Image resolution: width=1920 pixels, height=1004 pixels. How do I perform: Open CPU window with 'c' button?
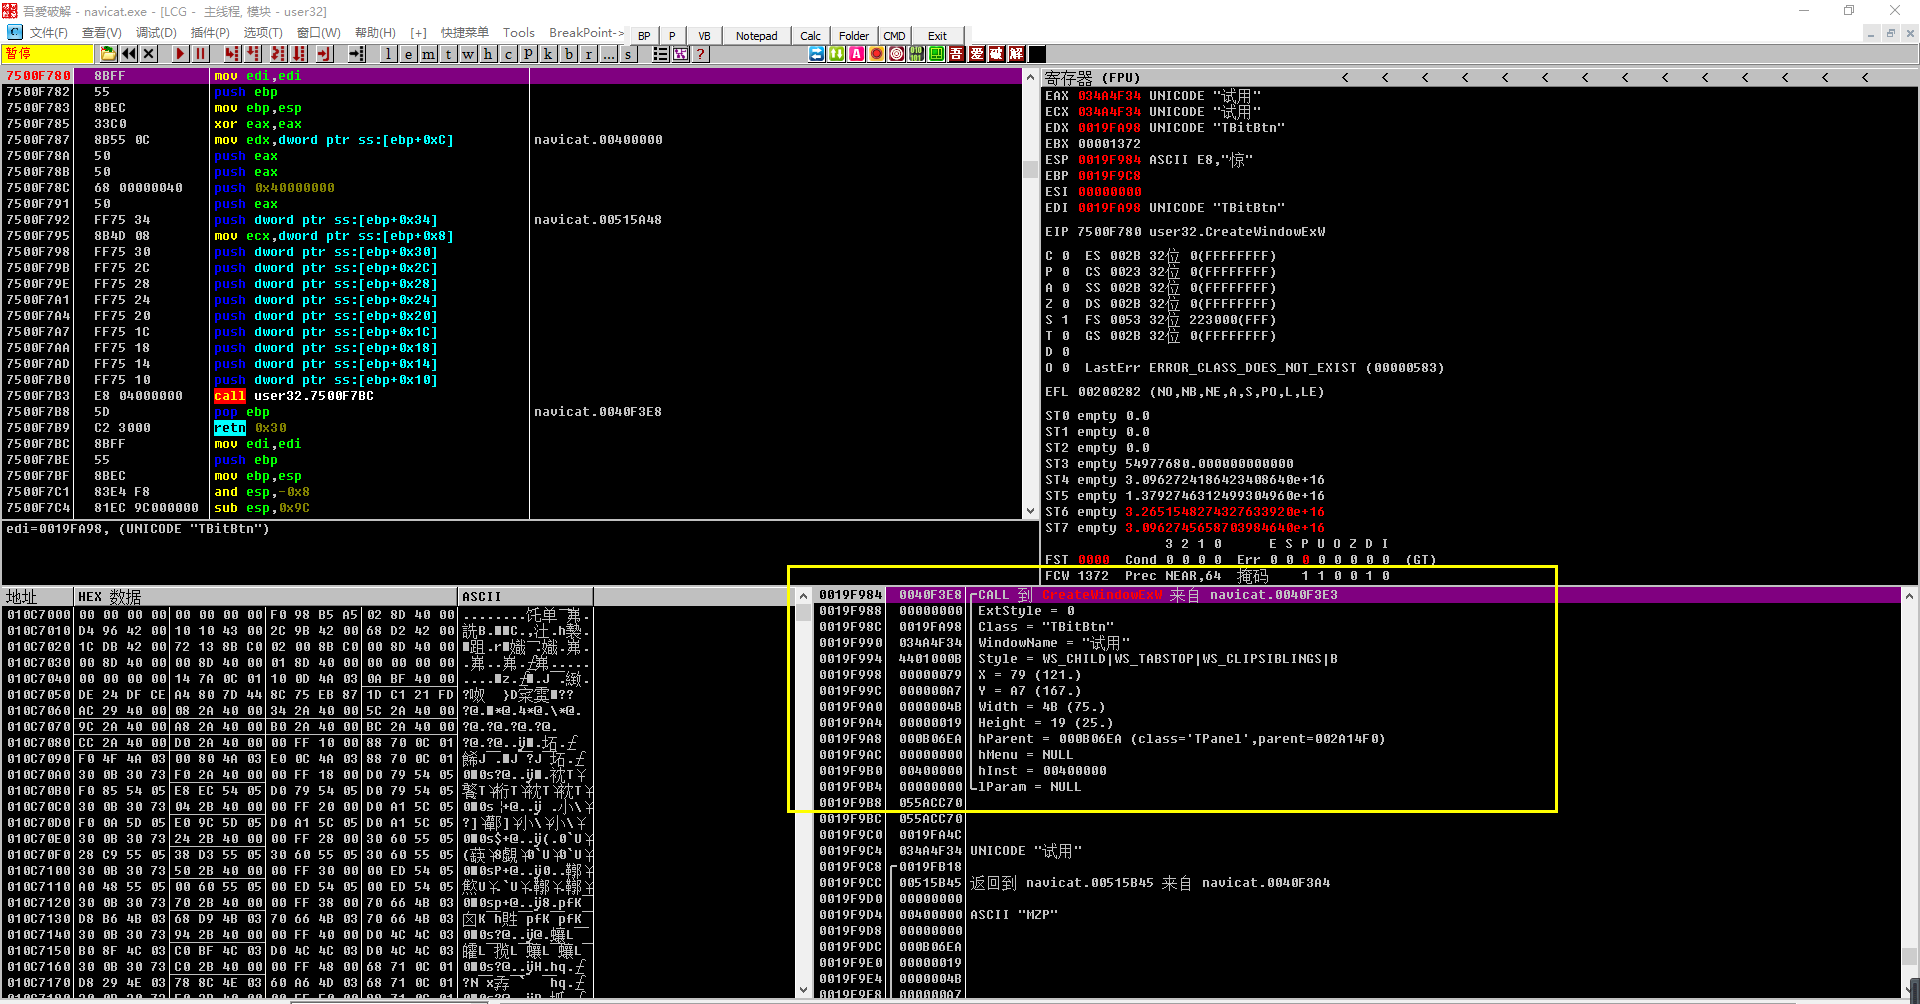[x=508, y=54]
